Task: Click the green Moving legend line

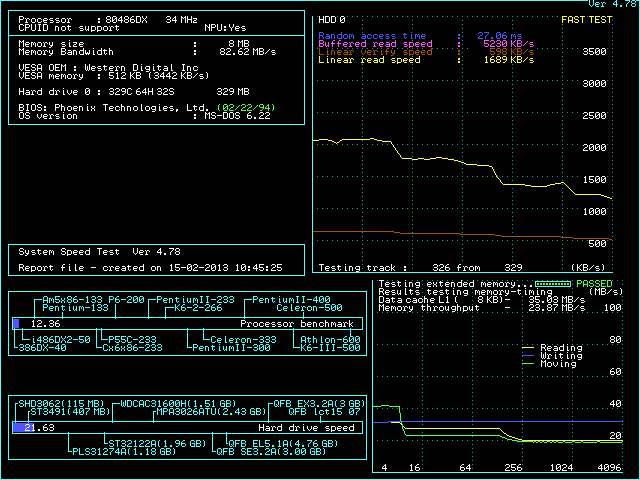Action: click(x=528, y=364)
